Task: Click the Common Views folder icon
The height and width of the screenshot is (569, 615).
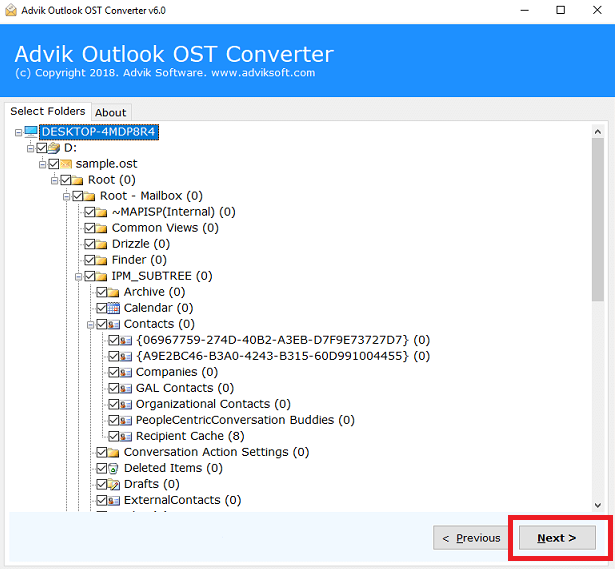Action: click(101, 228)
